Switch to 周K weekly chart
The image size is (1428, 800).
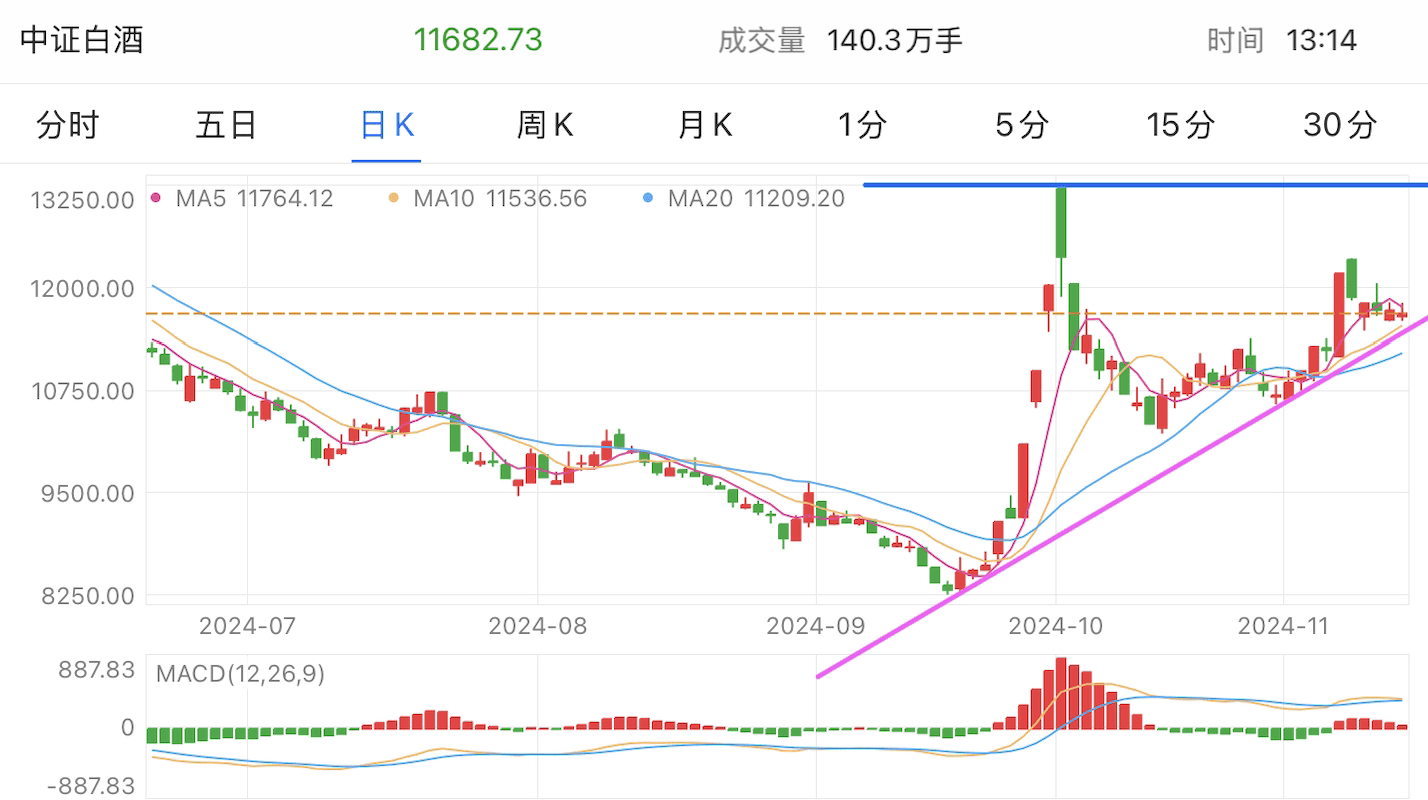click(x=545, y=125)
